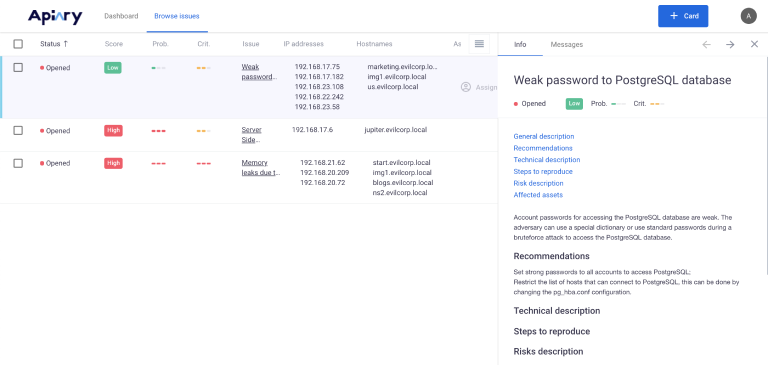Close the issue details panel
The width and height of the screenshot is (768, 366).
coord(754,44)
